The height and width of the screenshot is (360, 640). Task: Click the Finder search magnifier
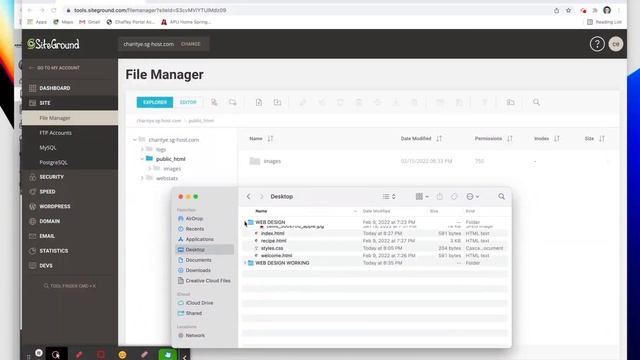(501, 197)
